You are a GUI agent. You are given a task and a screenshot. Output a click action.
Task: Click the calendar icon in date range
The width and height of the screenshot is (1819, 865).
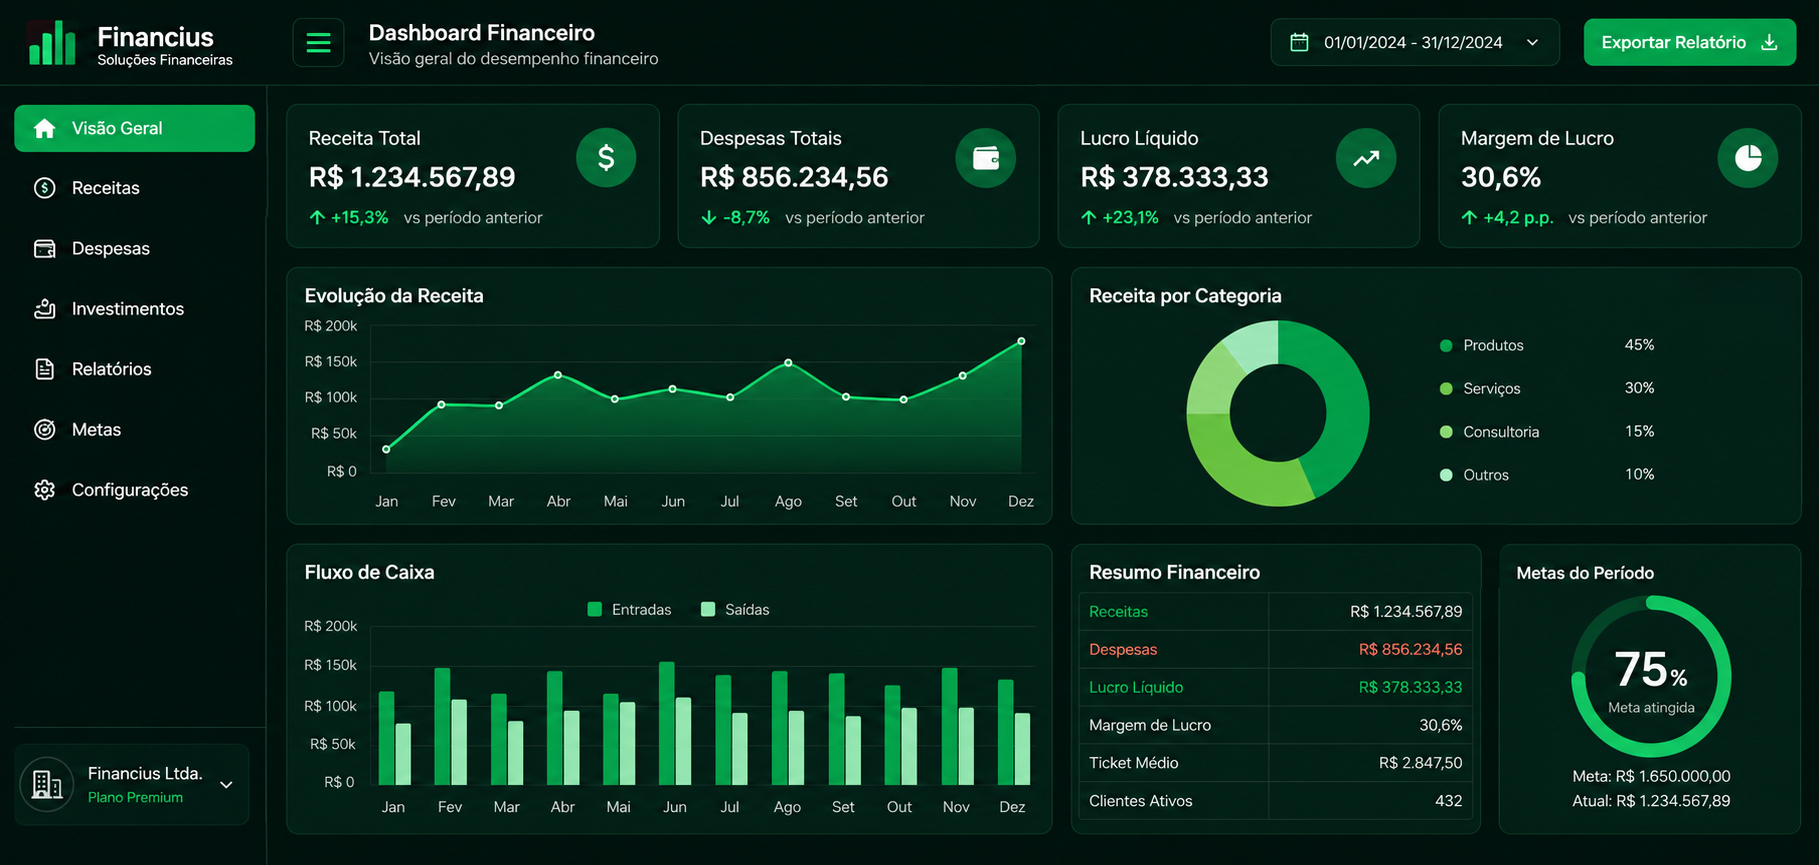coord(1299,42)
